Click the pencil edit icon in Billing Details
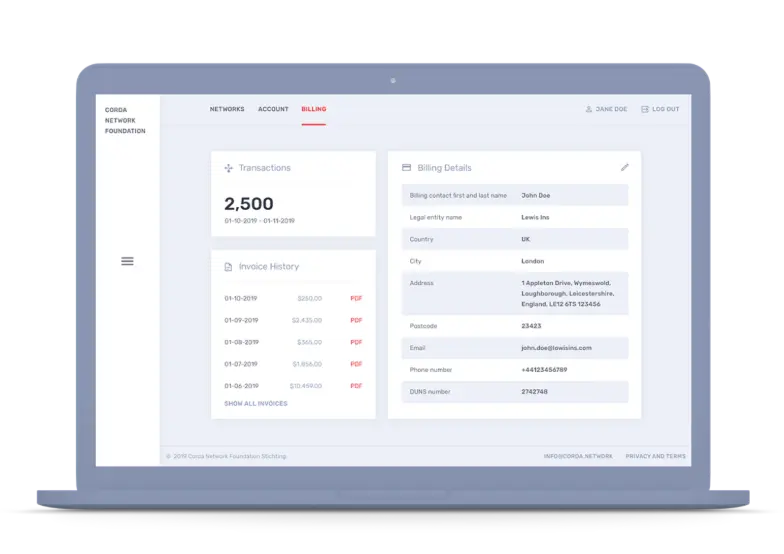The image size is (784, 554). tap(624, 168)
